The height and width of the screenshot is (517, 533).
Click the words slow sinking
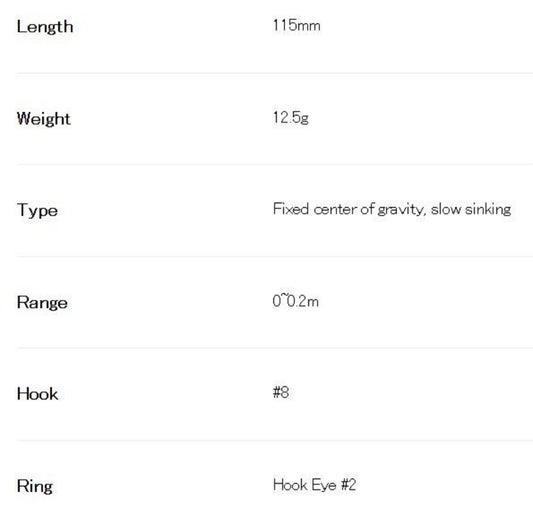click(471, 209)
